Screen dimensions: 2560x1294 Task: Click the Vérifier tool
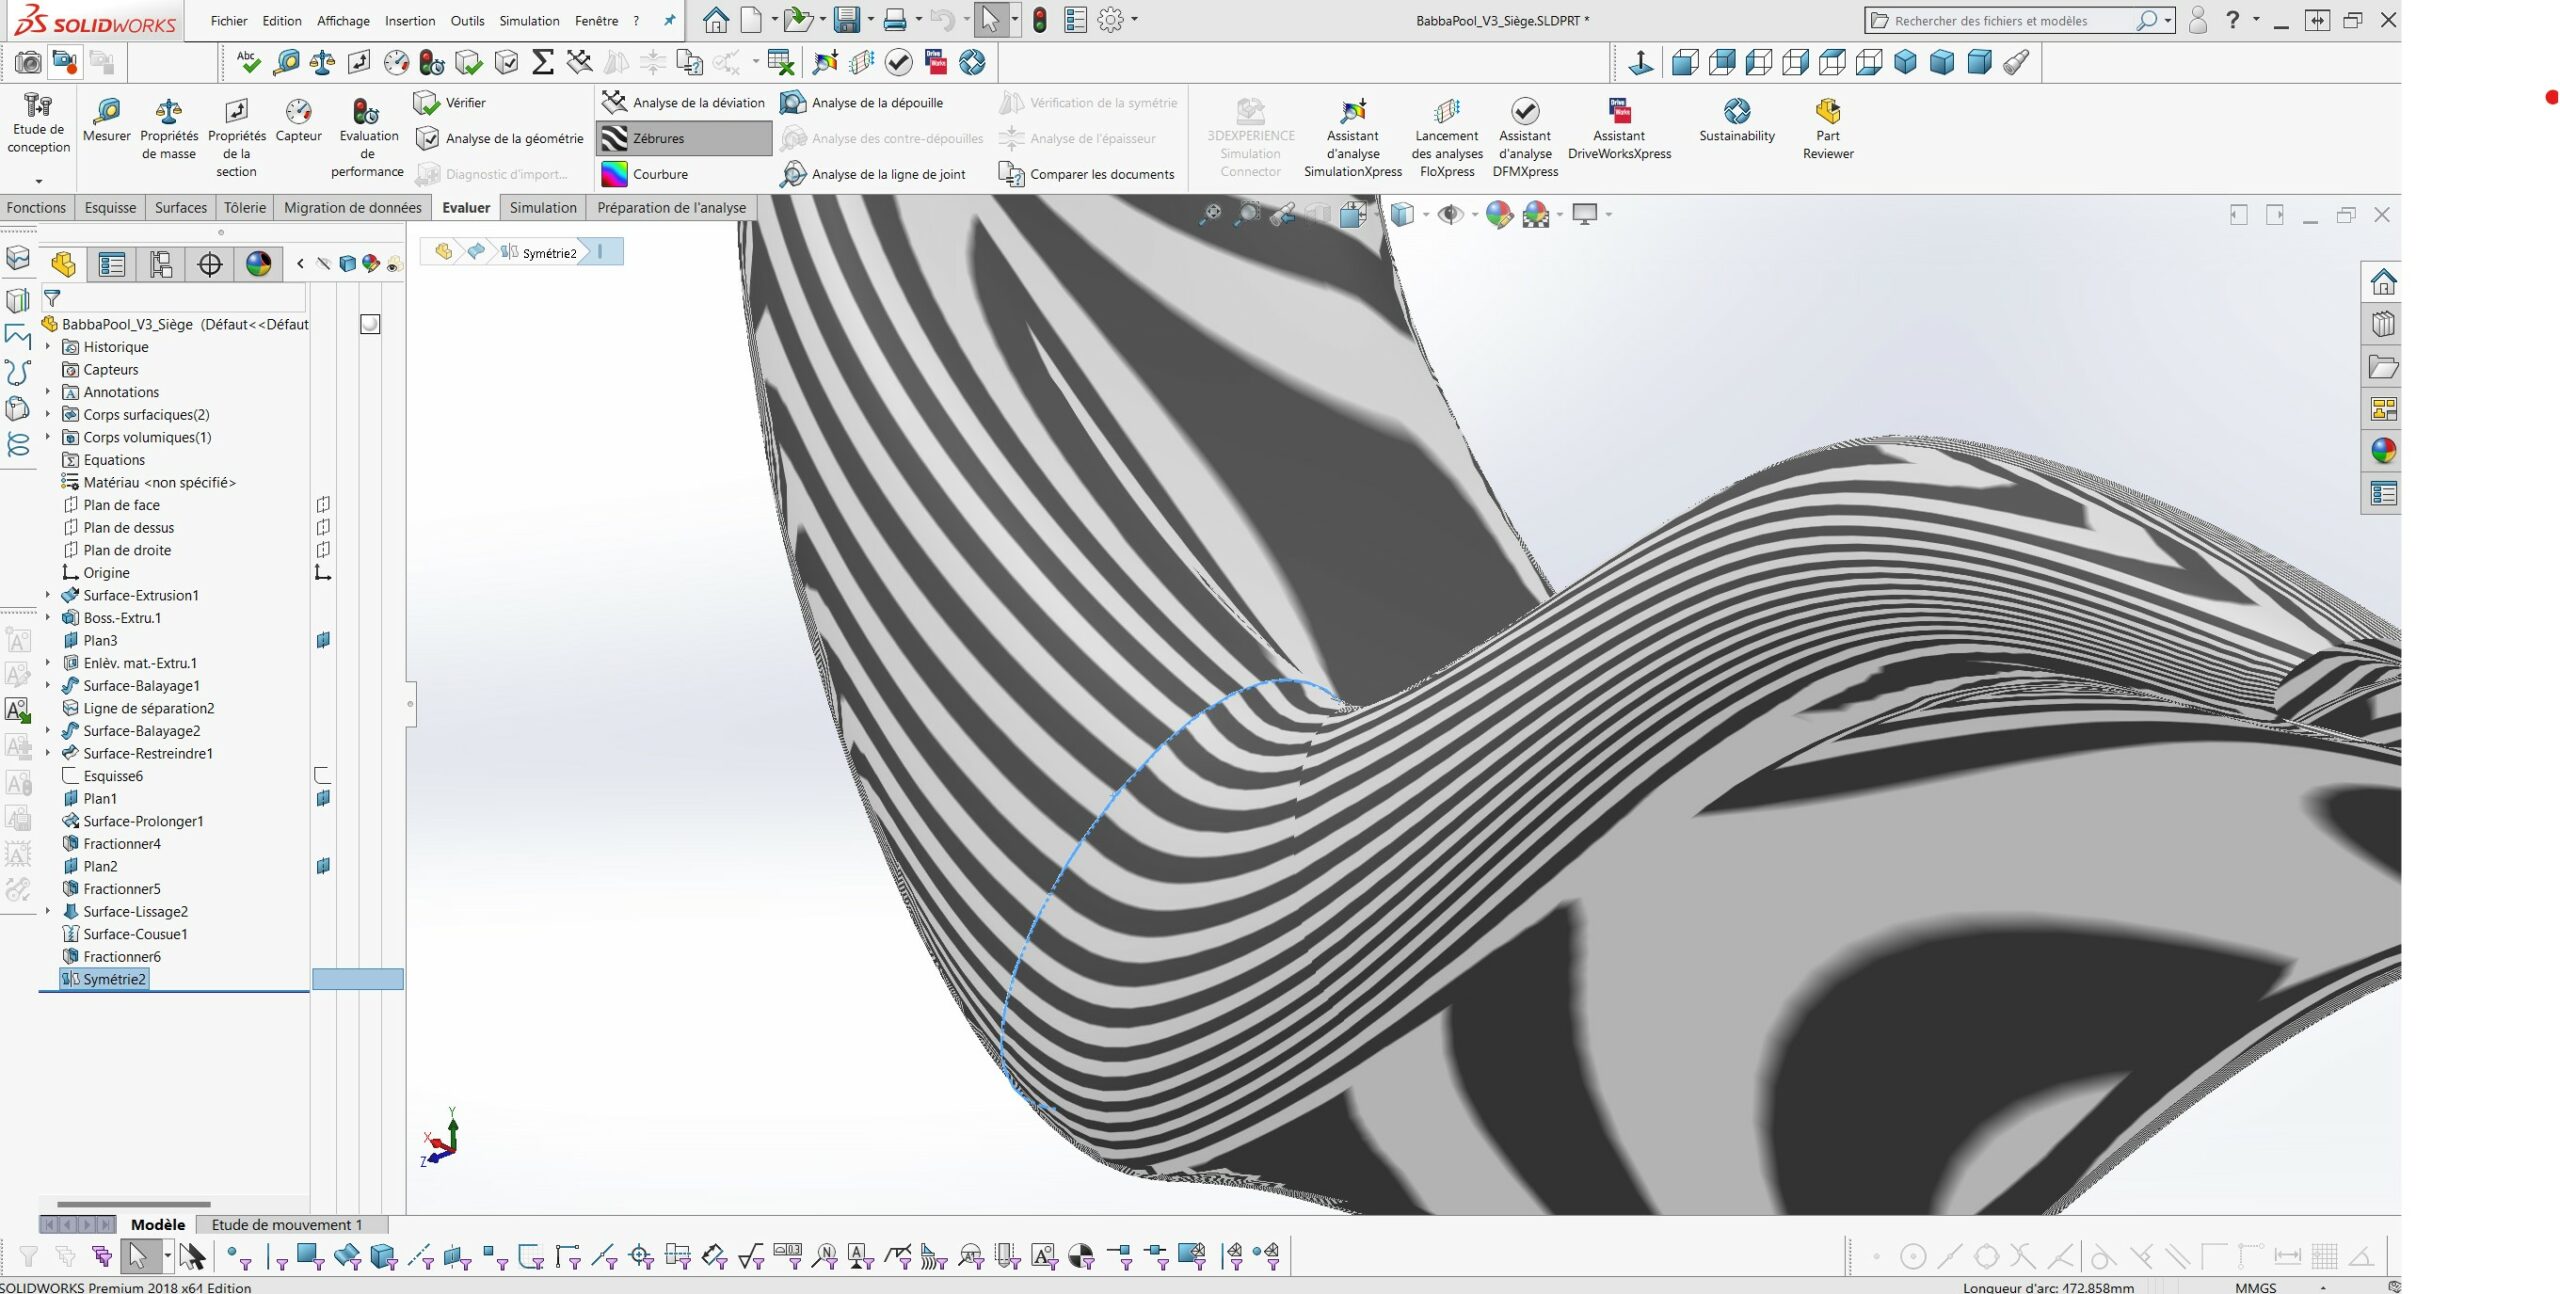450,102
